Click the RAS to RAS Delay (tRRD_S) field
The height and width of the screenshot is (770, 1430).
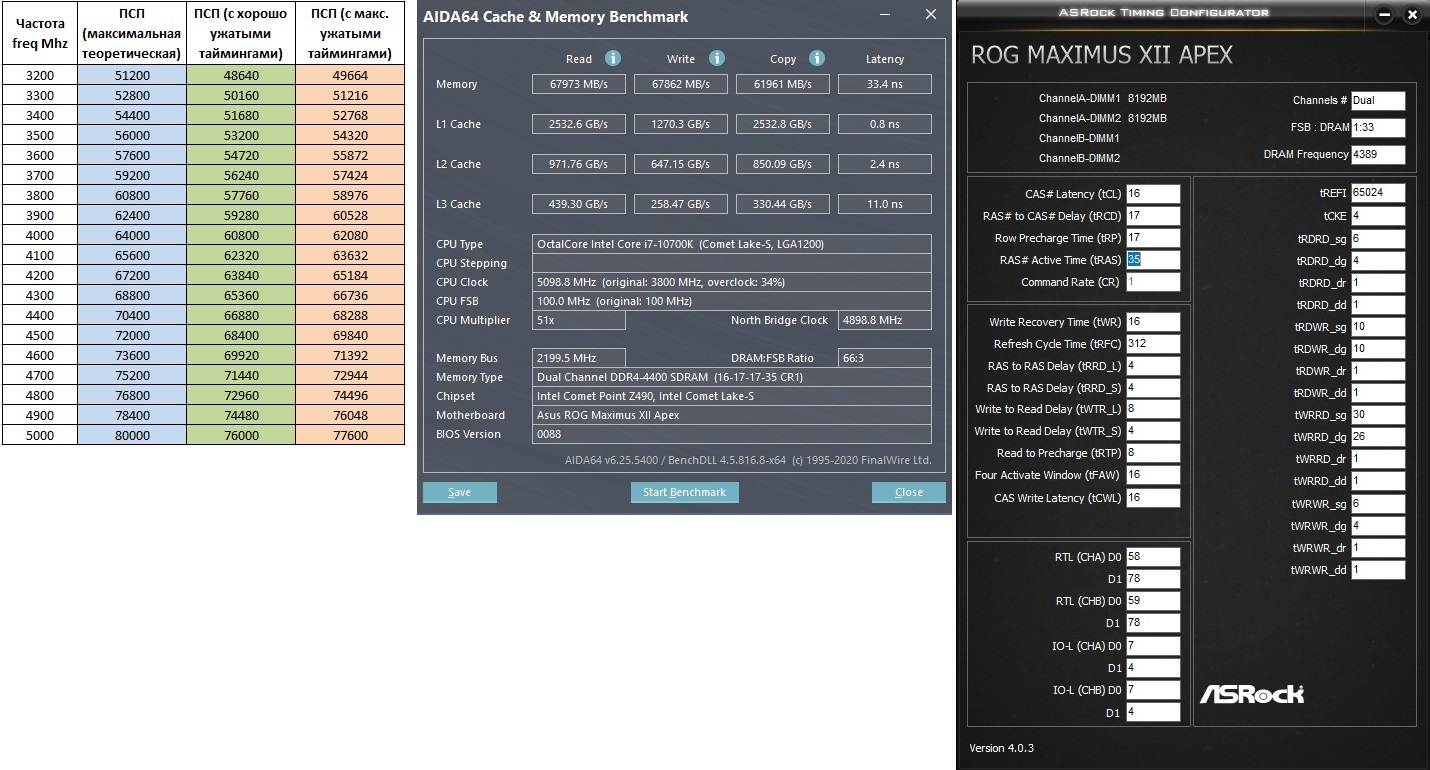point(1153,388)
